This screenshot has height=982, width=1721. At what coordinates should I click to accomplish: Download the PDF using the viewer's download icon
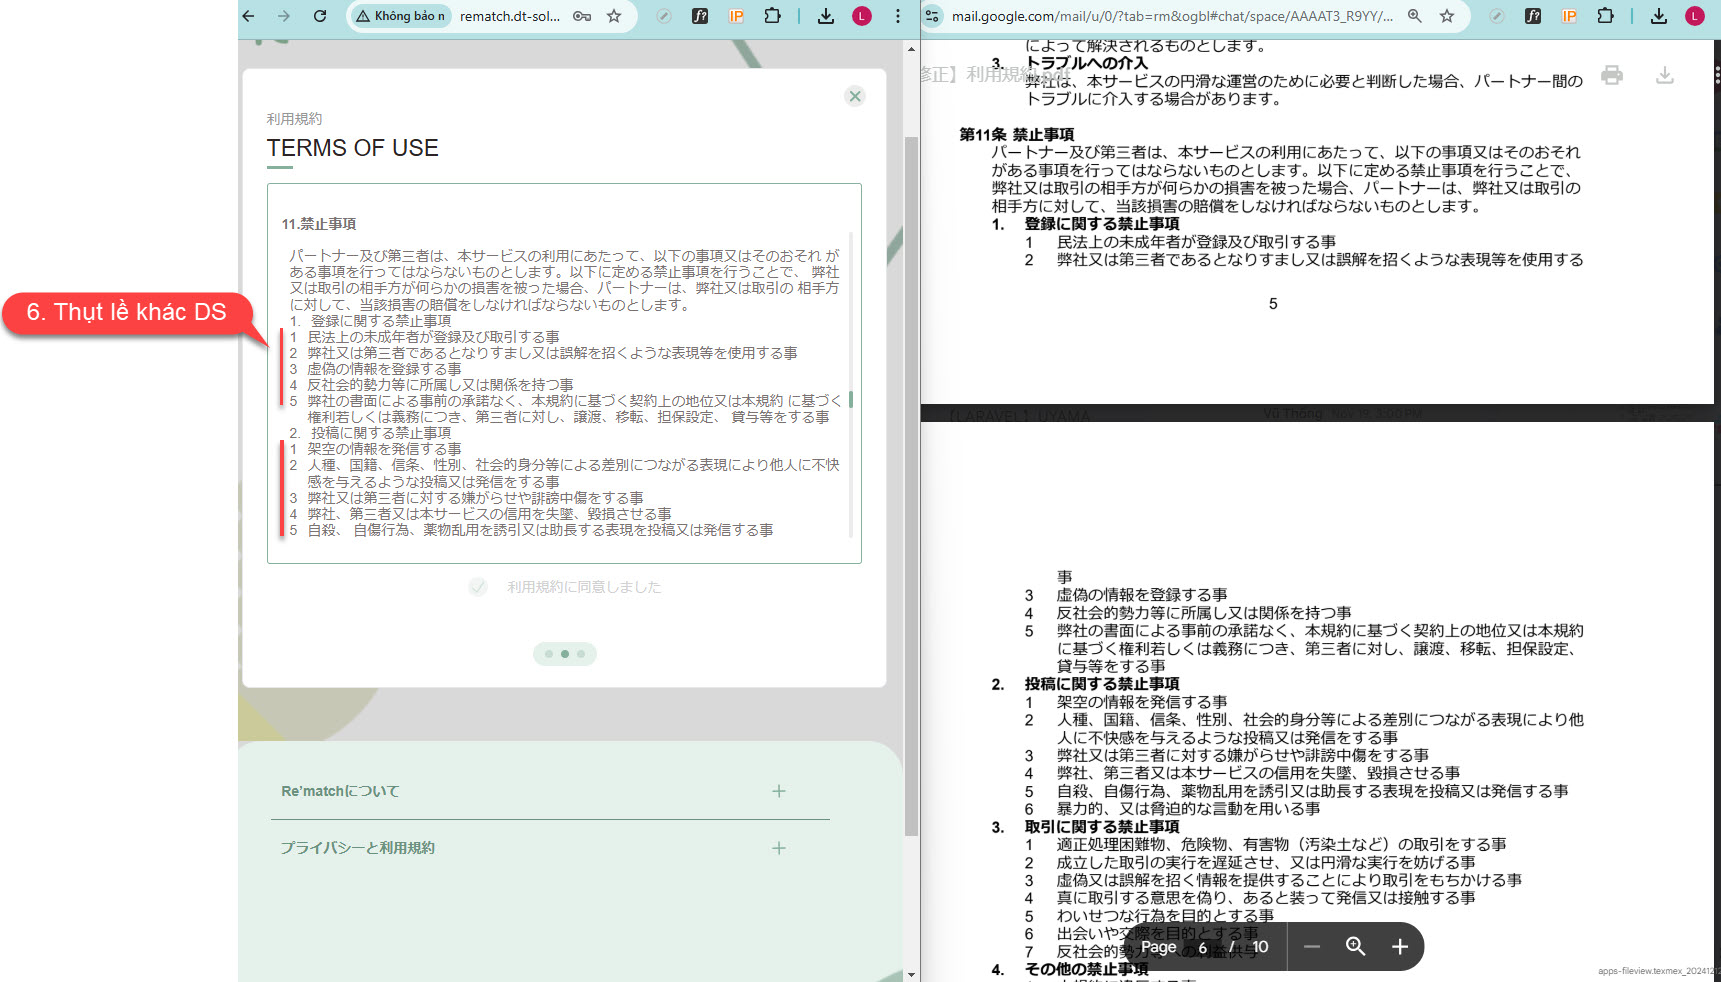pos(1664,75)
